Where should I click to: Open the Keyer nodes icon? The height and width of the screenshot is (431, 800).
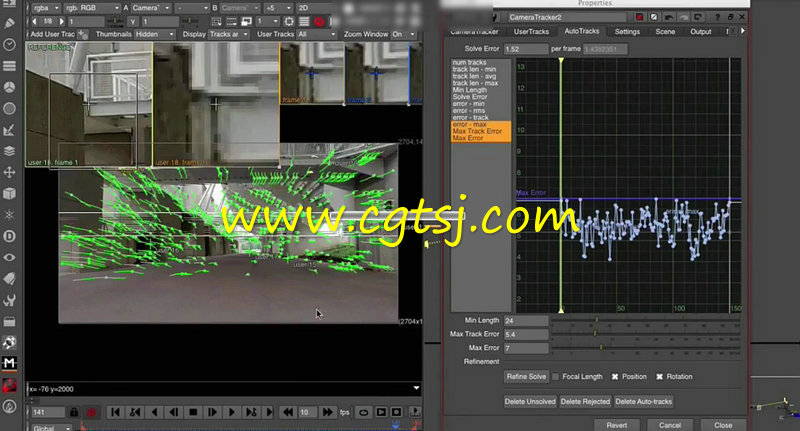point(9,130)
